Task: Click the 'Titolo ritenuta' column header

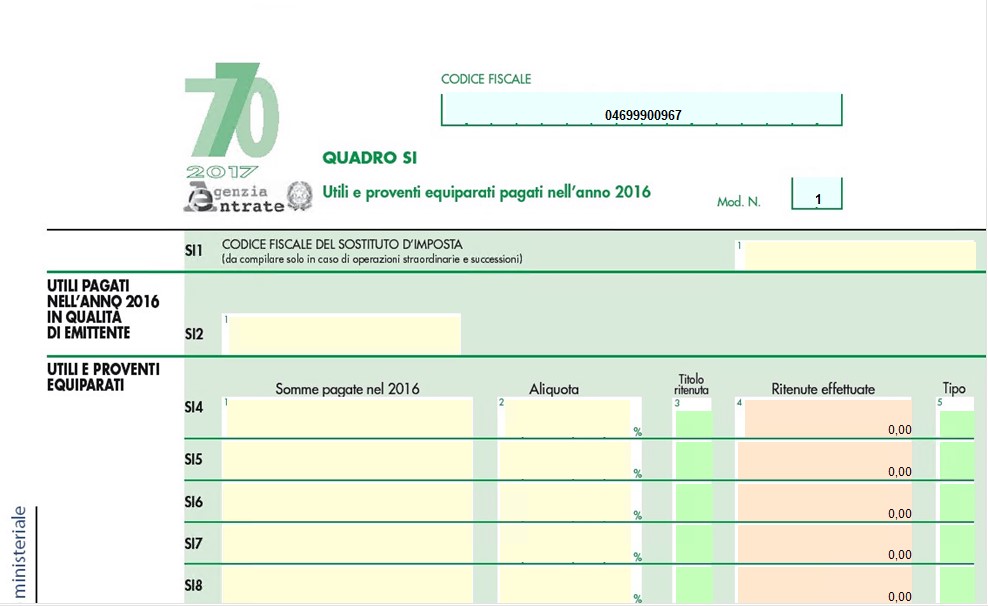Action: pyautogui.click(x=691, y=384)
